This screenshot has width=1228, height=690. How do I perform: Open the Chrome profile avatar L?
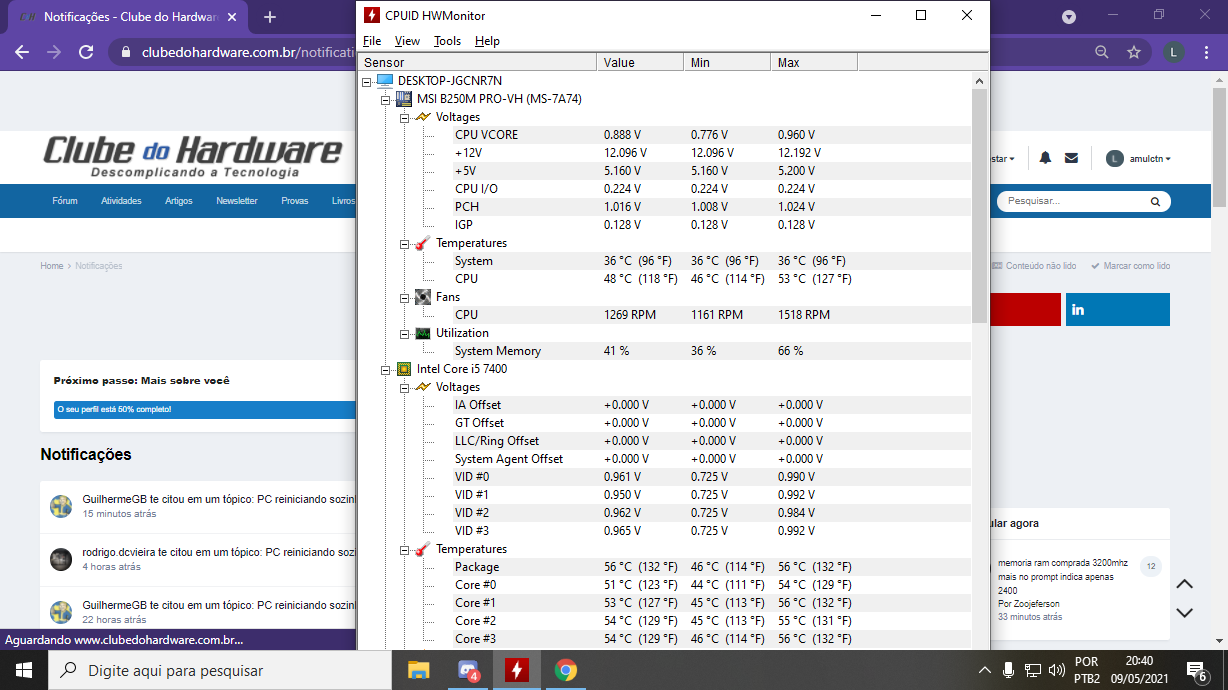[1175, 52]
